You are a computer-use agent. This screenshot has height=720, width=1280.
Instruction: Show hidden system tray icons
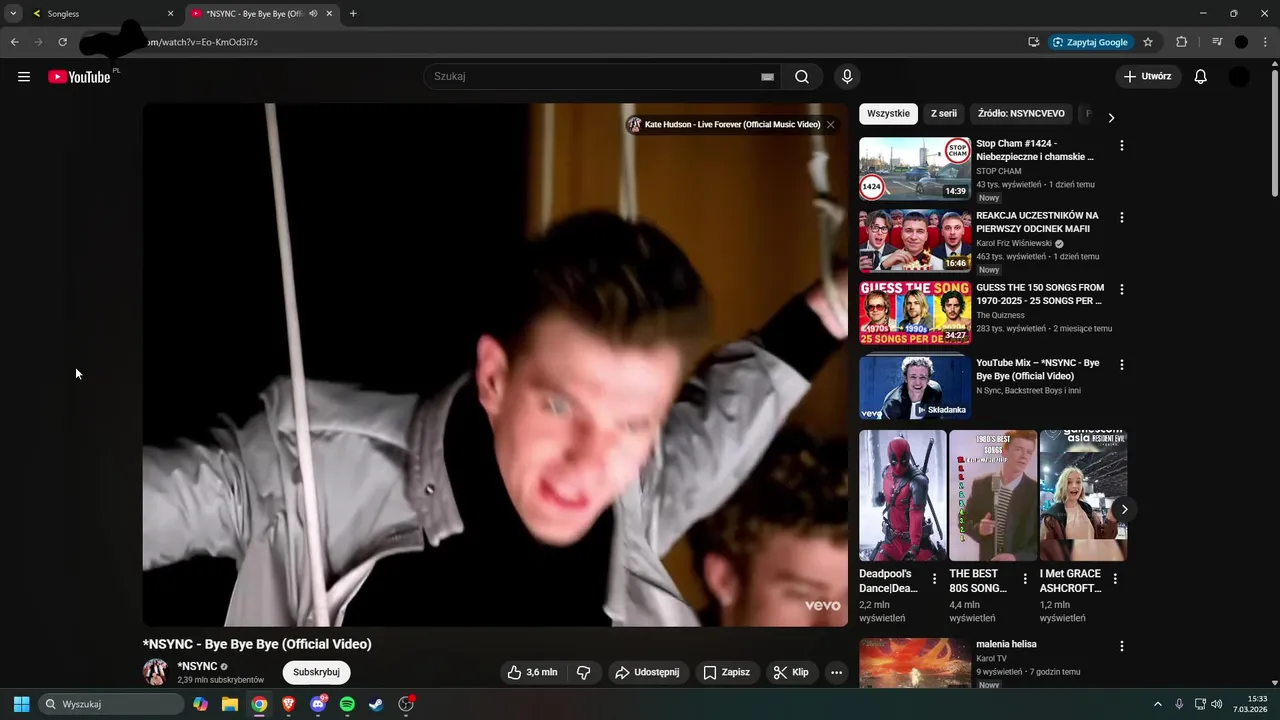[x=1158, y=704]
